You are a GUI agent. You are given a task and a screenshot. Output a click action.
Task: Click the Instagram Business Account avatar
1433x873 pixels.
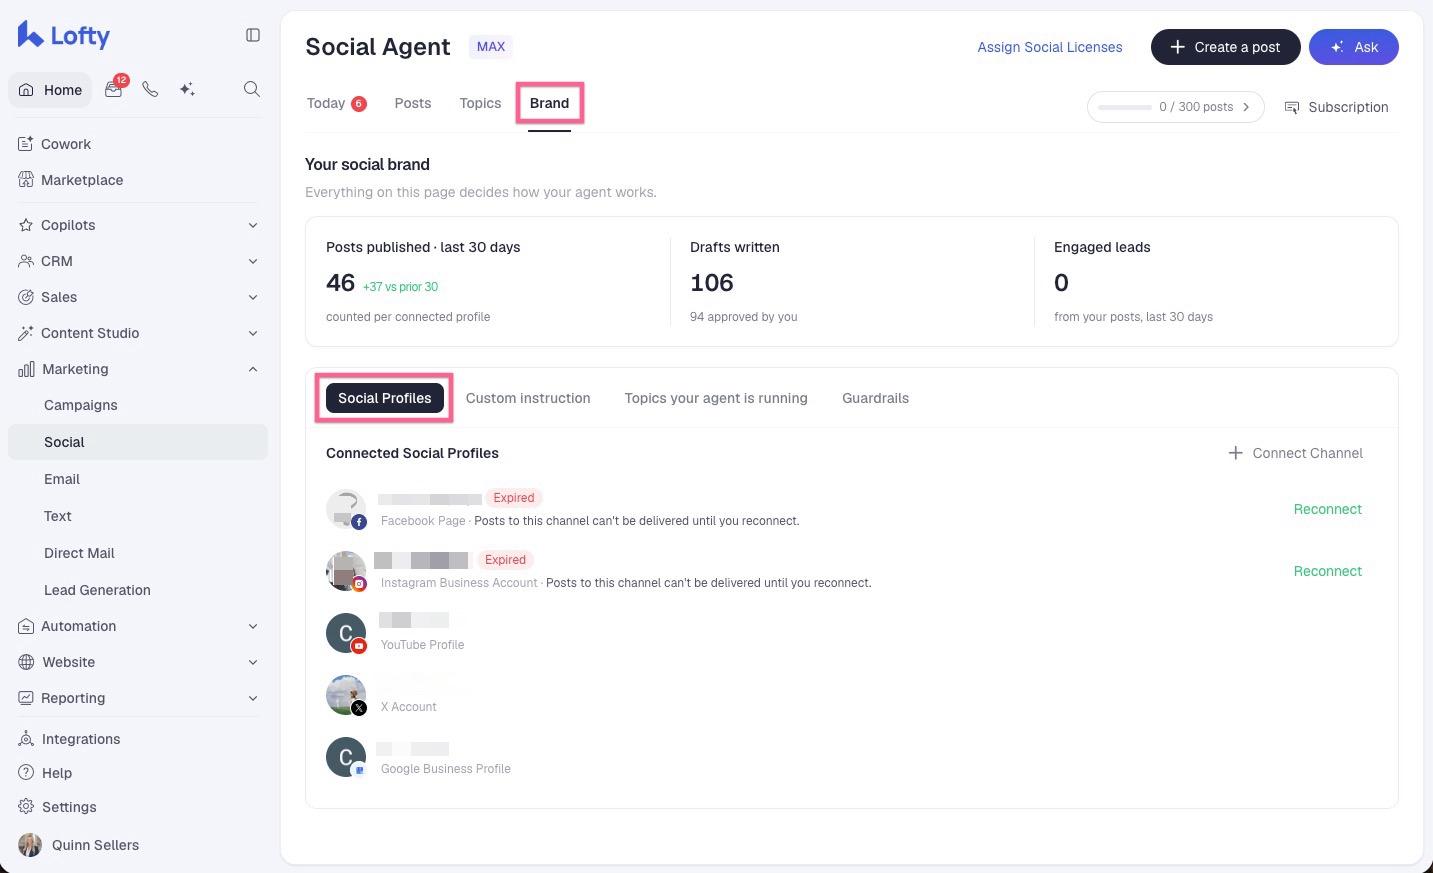[x=346, y=571]
